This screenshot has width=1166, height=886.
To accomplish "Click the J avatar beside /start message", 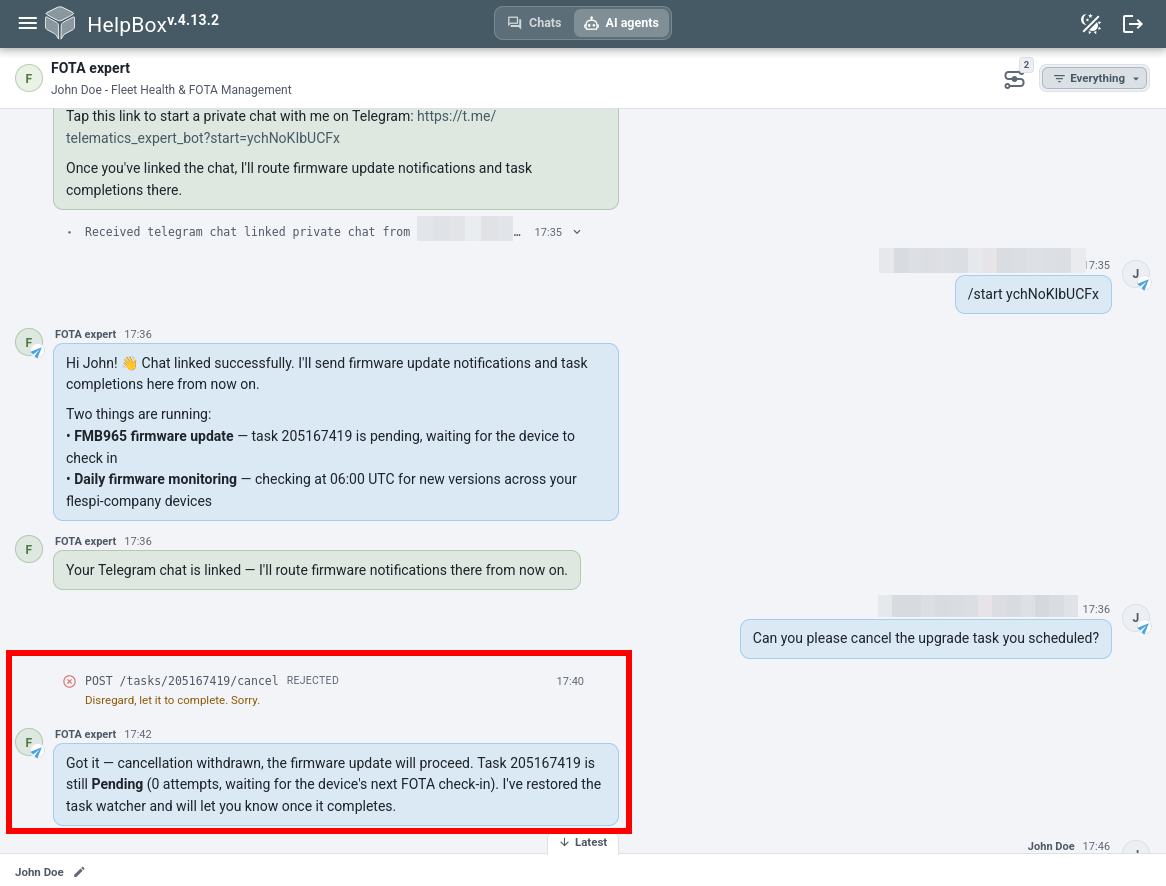I will [1136, 275].
